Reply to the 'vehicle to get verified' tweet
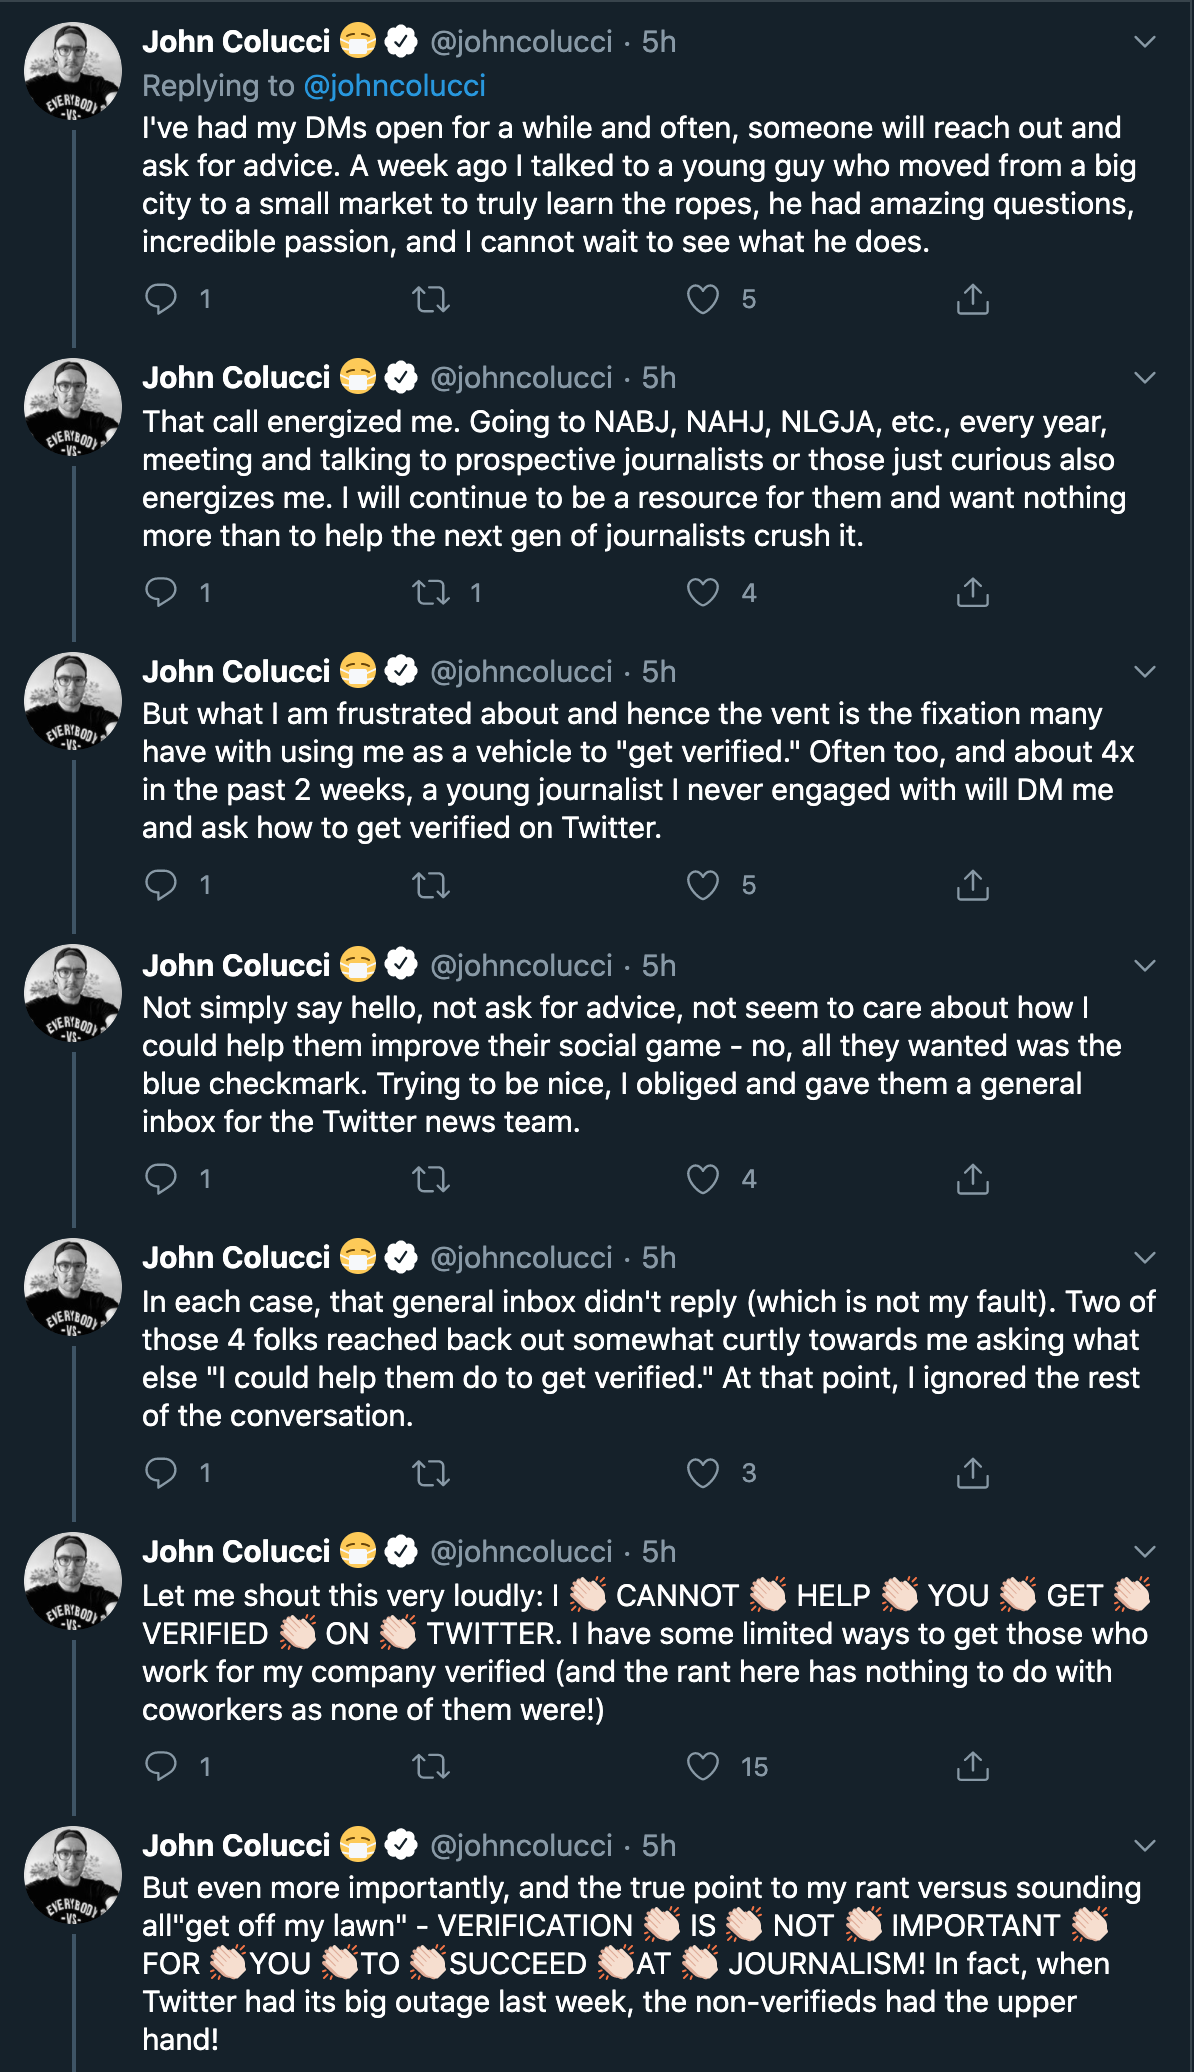The width and height of the screenshot is (1194, 2072). pyautogui.click(x=161, y=885)
